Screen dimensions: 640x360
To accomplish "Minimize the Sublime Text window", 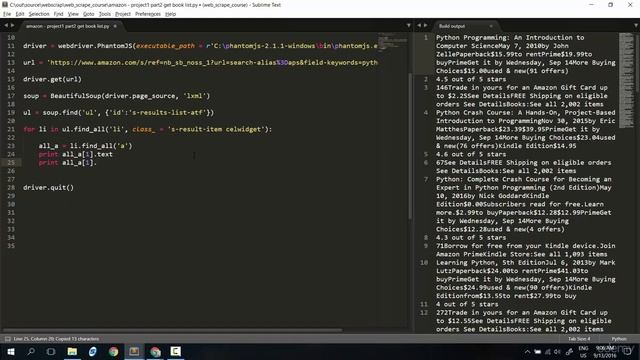I will click(x=591, y=5).
